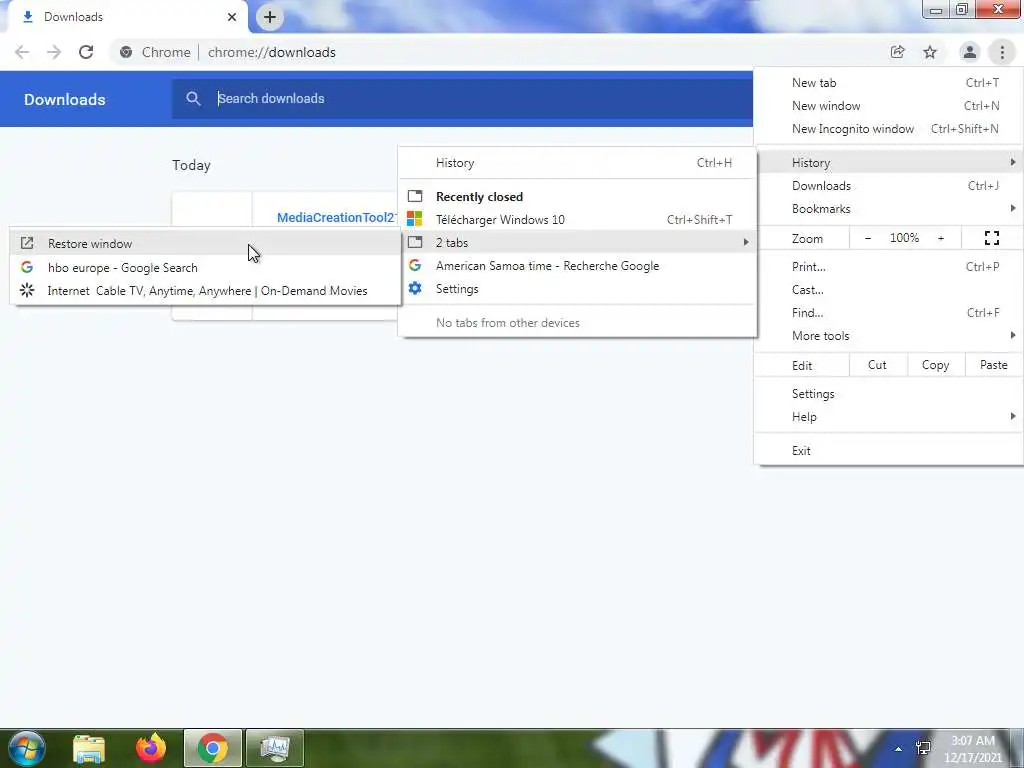Viewport: 1024px width, 768px height.
Task: Open the share page icon in address bar
Action: pos(897,52)
